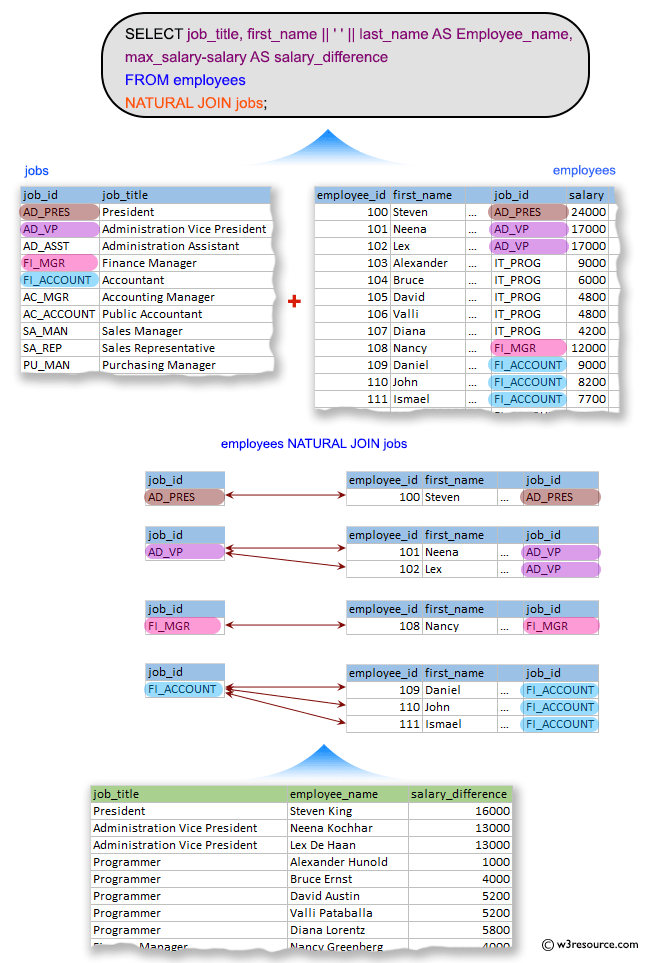Image resolution: width=645 pixels, height=963 pixels.
Task: Select 'PU_MAN' job_id cell
Action: tap(60, 365)
